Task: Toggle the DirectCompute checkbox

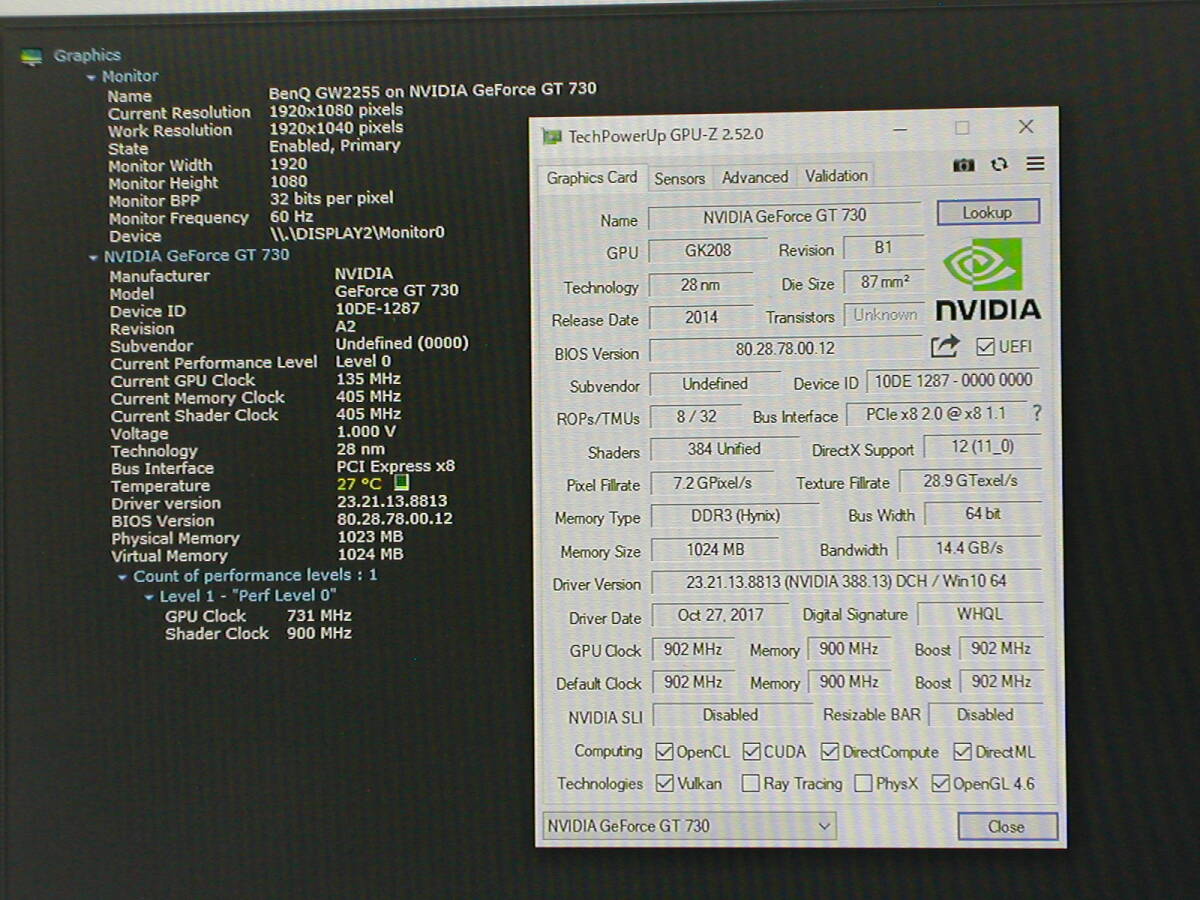Action: click(x=830, y=752)
